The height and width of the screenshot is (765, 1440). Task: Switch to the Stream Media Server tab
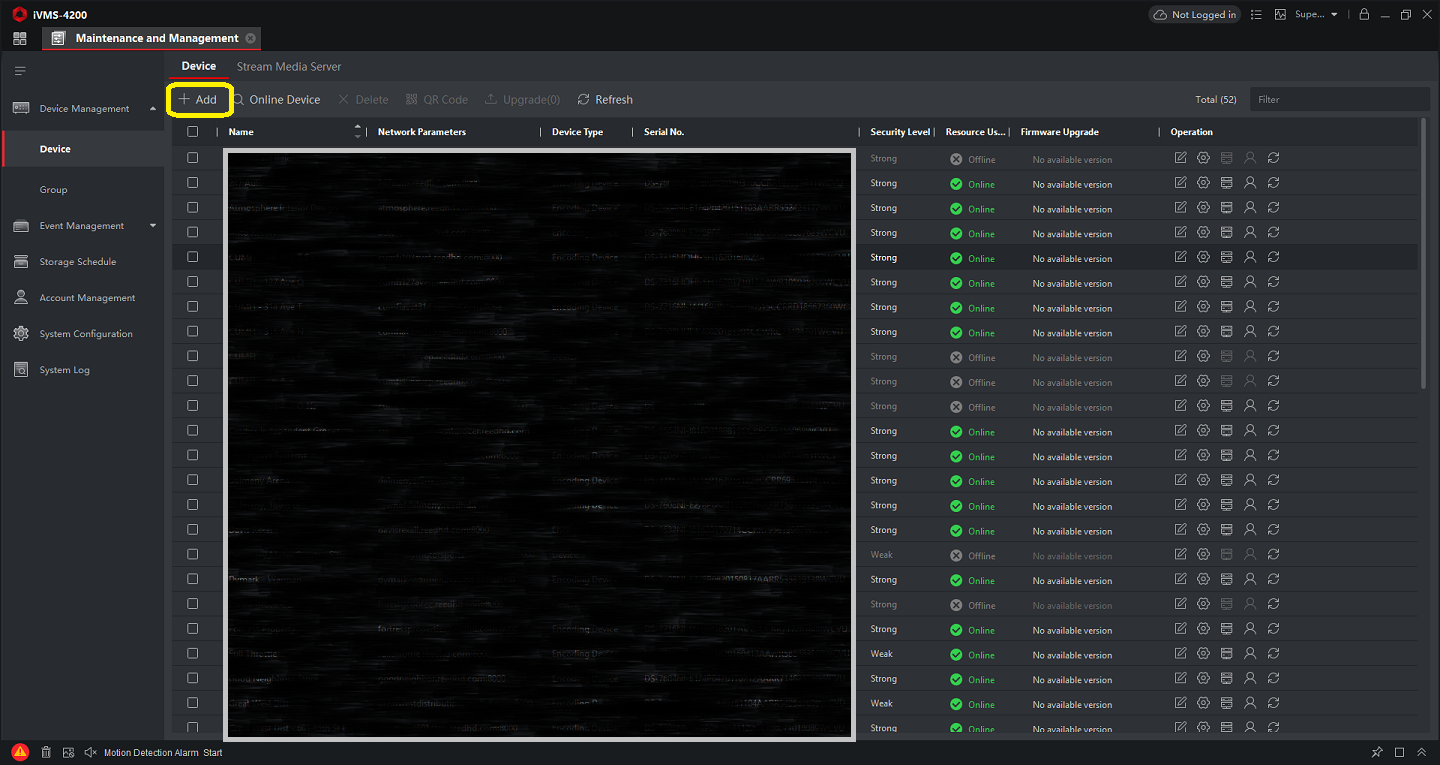(x=289, y=67)
